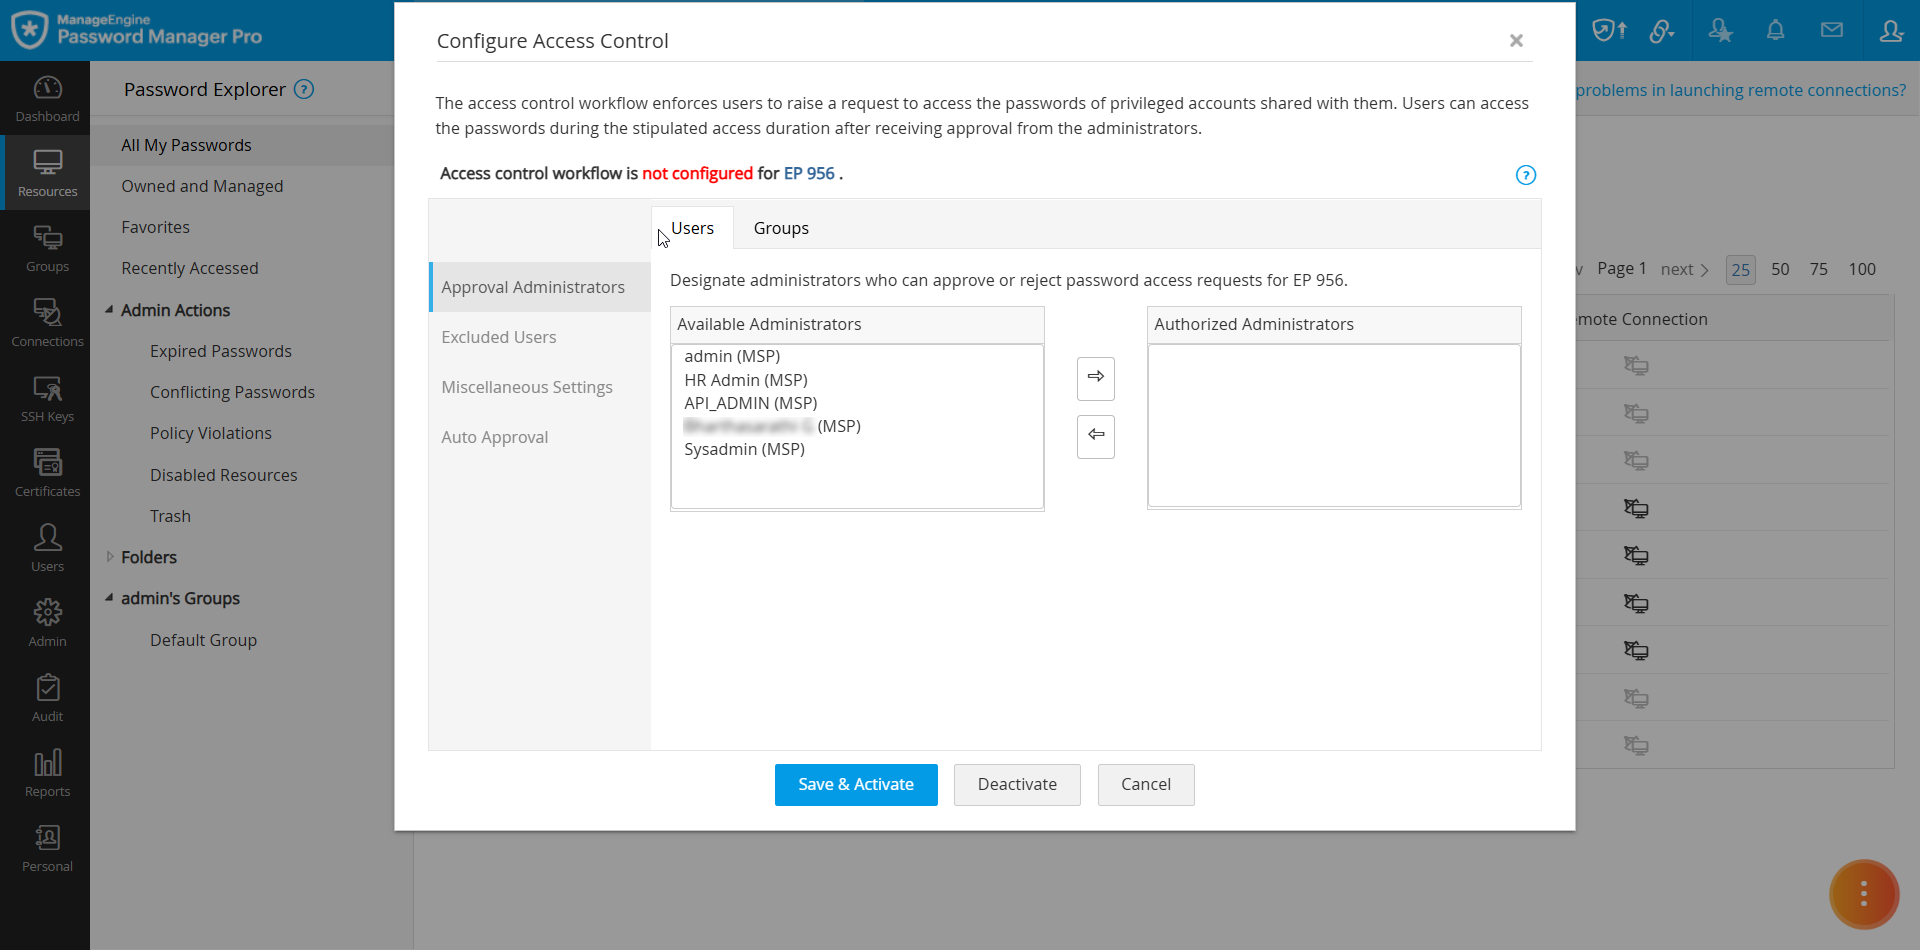The image size is (1920, 950).
Task: Switch to the Groups tab
Action: coord(781,227)
